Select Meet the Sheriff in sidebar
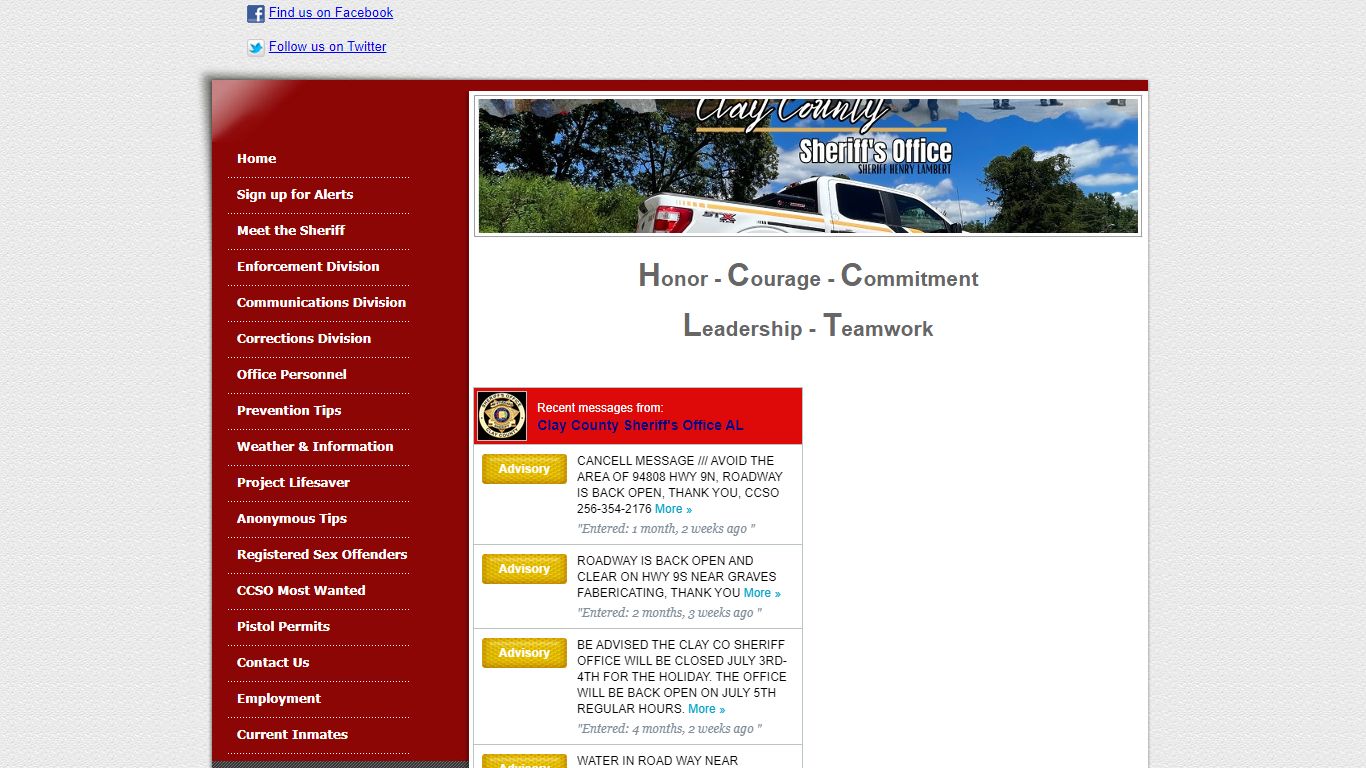Screen dimensions: 1366x768 tap(290, 231)
